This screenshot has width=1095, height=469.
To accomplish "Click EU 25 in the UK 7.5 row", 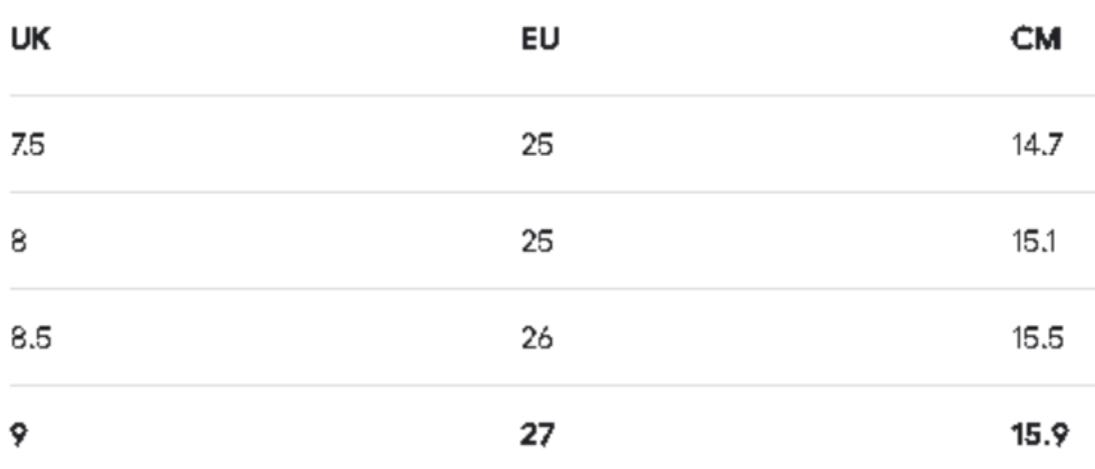I will [x=537, y=146].
